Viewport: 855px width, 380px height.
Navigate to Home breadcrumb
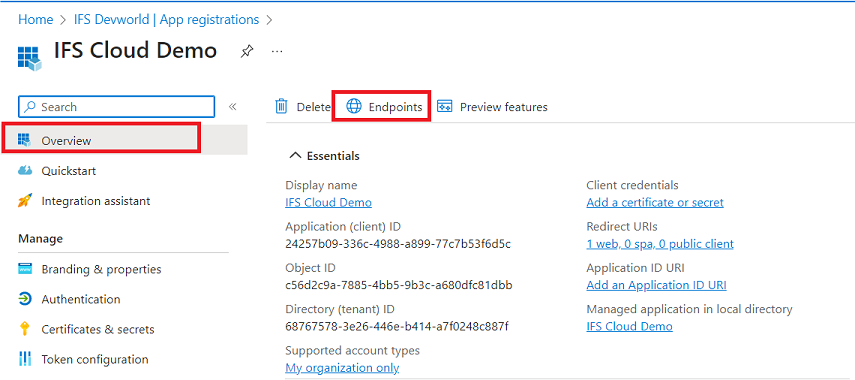[x=35, y=20]
